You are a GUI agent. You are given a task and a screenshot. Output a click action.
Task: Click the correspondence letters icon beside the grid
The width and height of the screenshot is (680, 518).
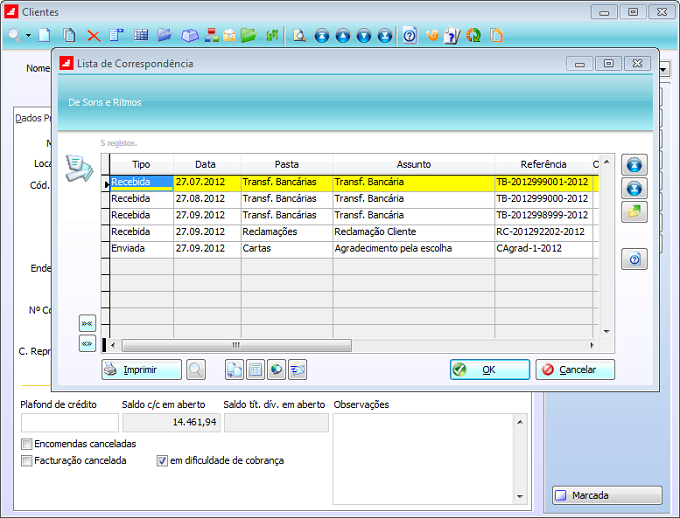79,168
